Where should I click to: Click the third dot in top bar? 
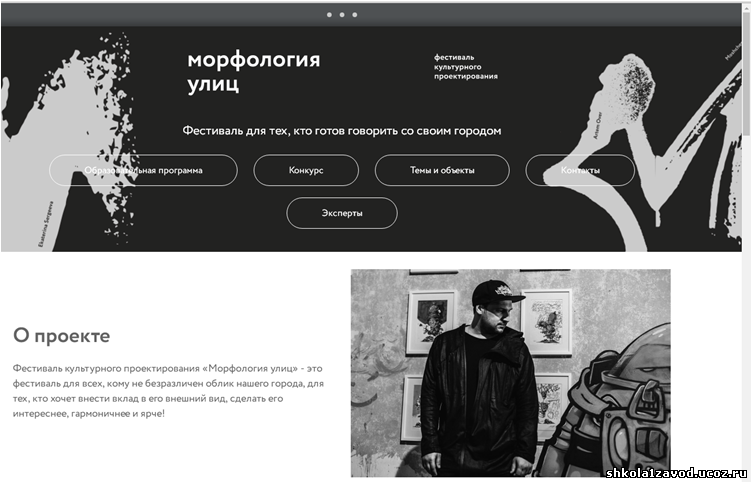pos(355,15)
